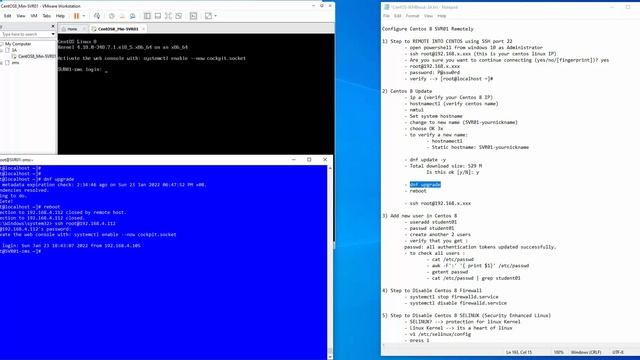Click inside the CentOS VM console screen
This screenshot has width=640, height=360.
pos(196,94)
